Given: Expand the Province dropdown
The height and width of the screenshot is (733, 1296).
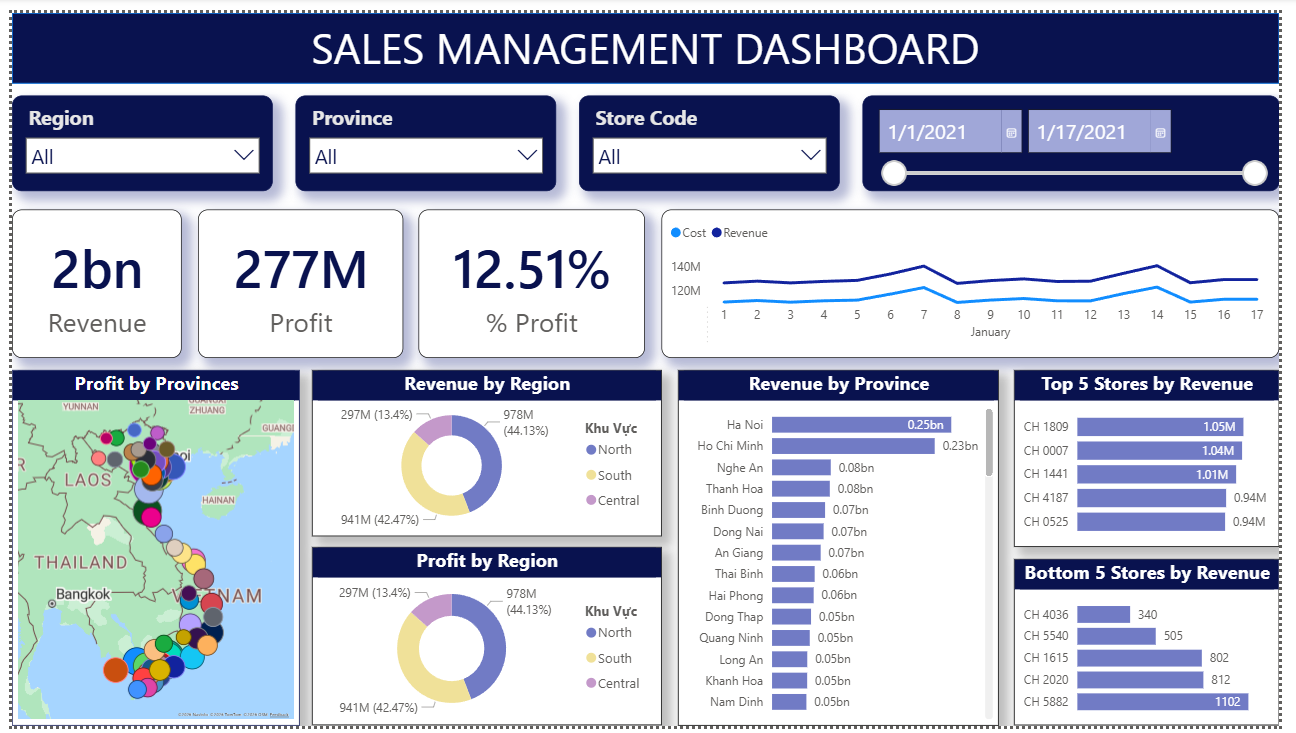Looking at the screenshot, I should (527, 156).
